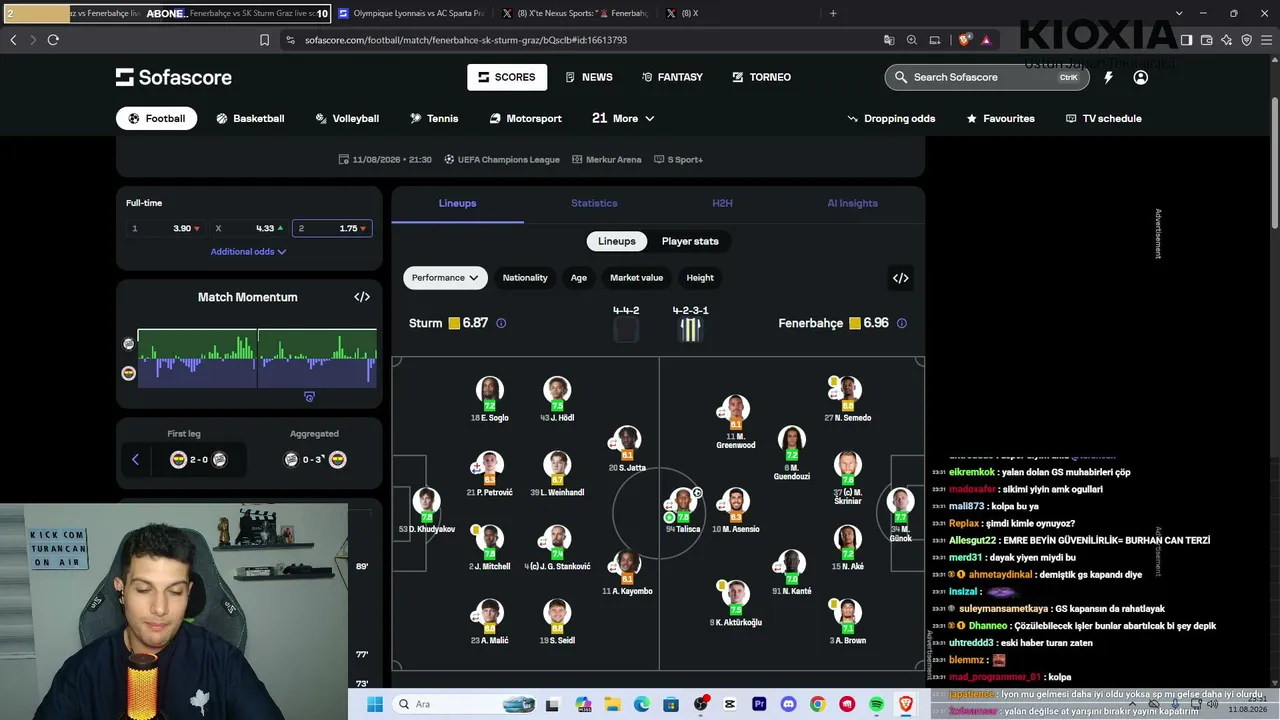Go to Motorsport section

[x=525, y=118]
